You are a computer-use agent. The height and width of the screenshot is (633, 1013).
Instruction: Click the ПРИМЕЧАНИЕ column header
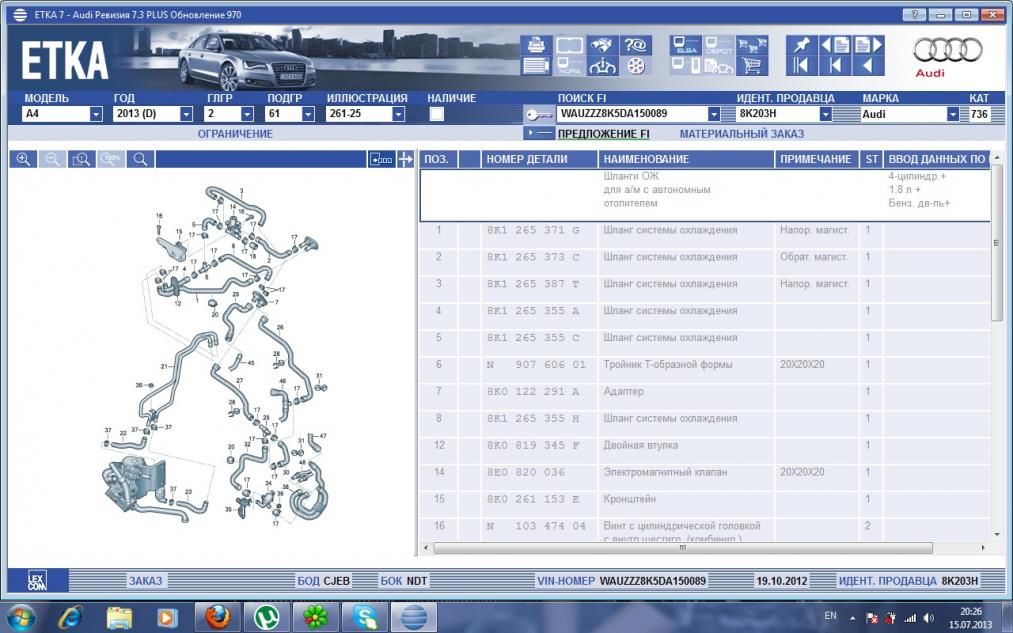coord(817,159)
